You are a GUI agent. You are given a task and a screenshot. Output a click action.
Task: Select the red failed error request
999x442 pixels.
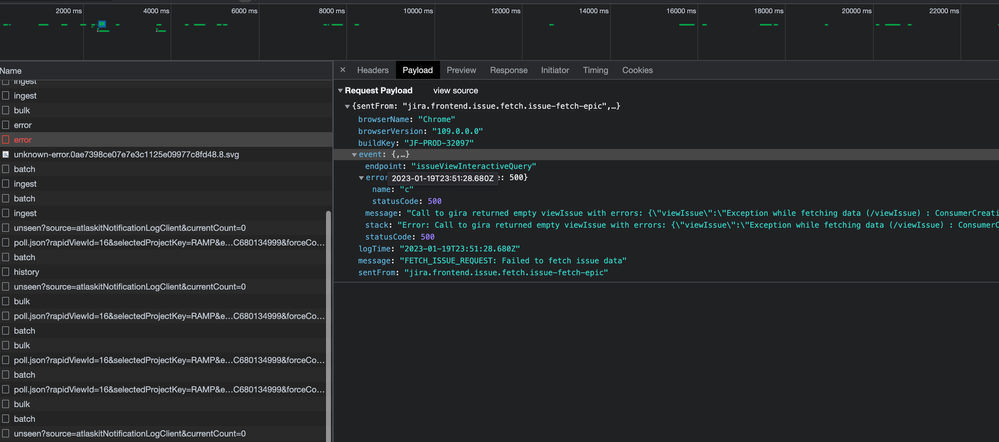tap(166, 139)
